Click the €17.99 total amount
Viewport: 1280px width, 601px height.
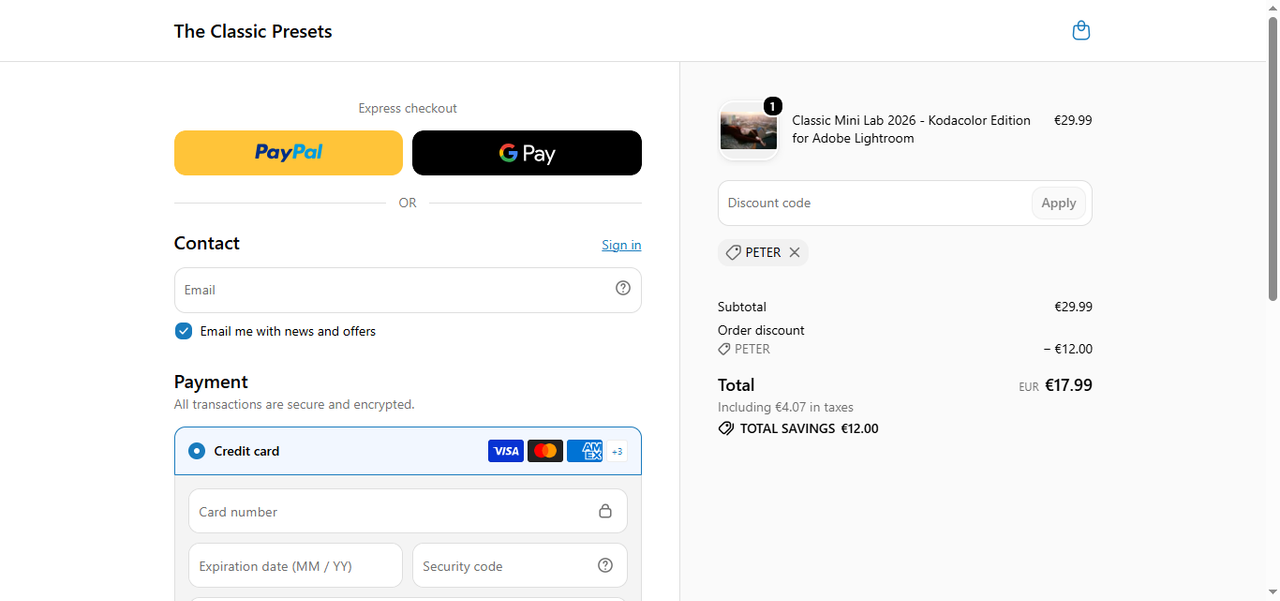pos(1068,385)
